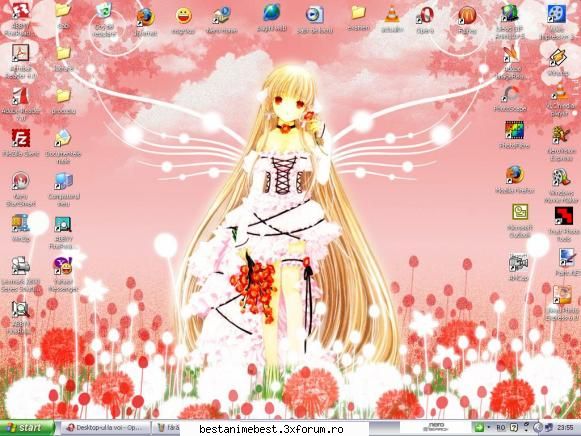
Task: Open the Lexmark 2600 Series printer icon
Action: pyautogui.click(x=20, y=266)
